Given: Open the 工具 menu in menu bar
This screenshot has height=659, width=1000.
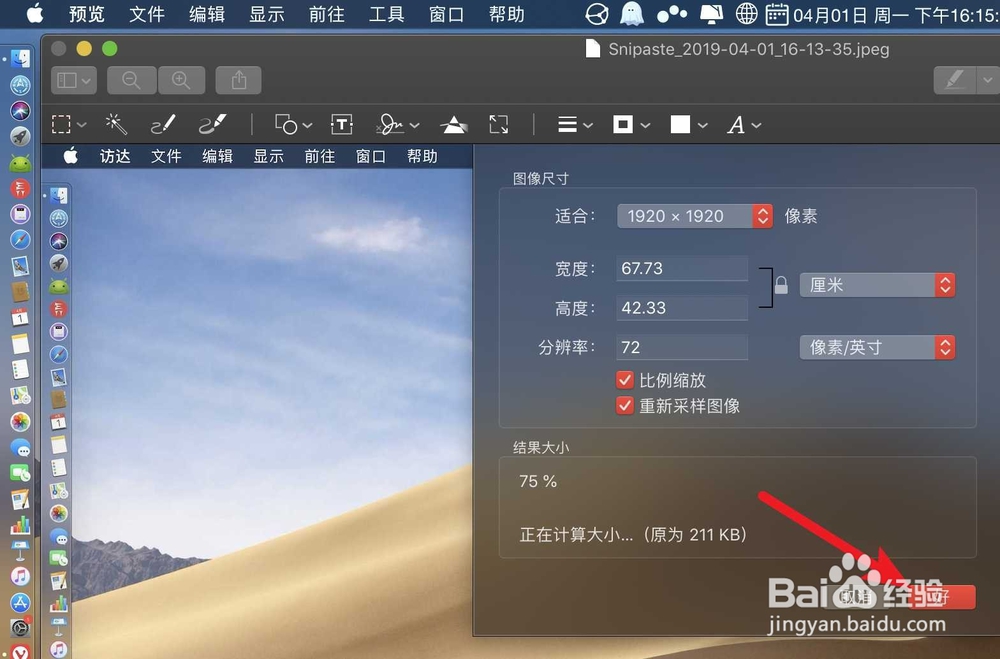Looking at the screenshot, I should click(x=386, y=15).
